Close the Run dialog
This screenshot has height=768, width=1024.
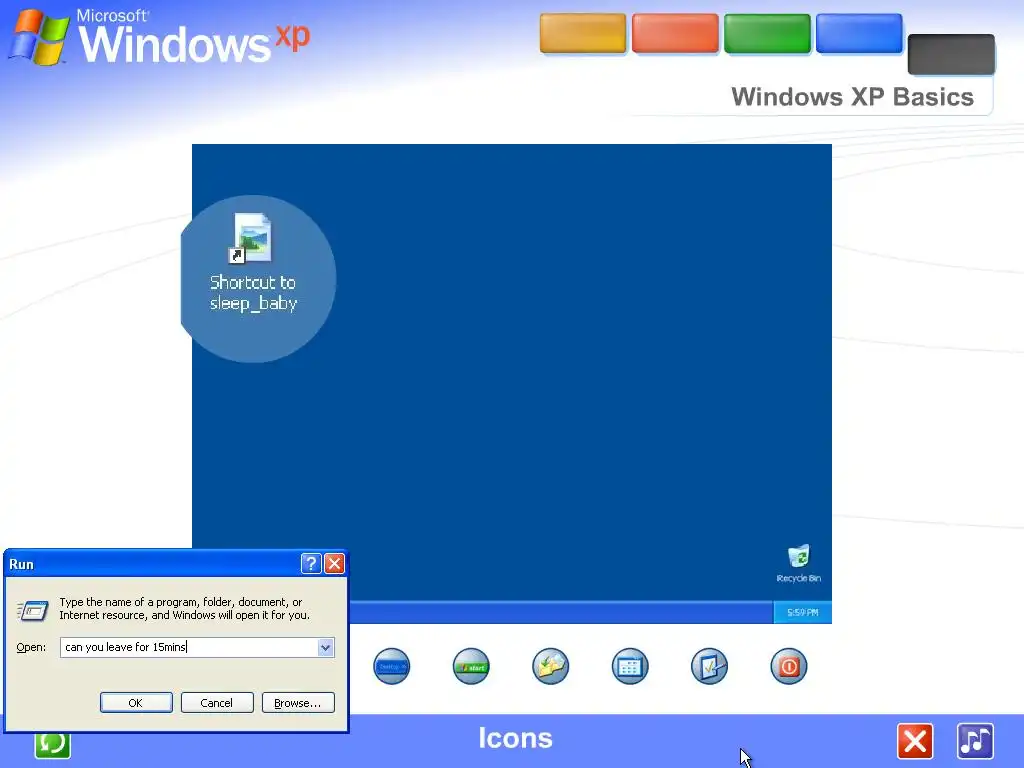click(x=334, y=563)
